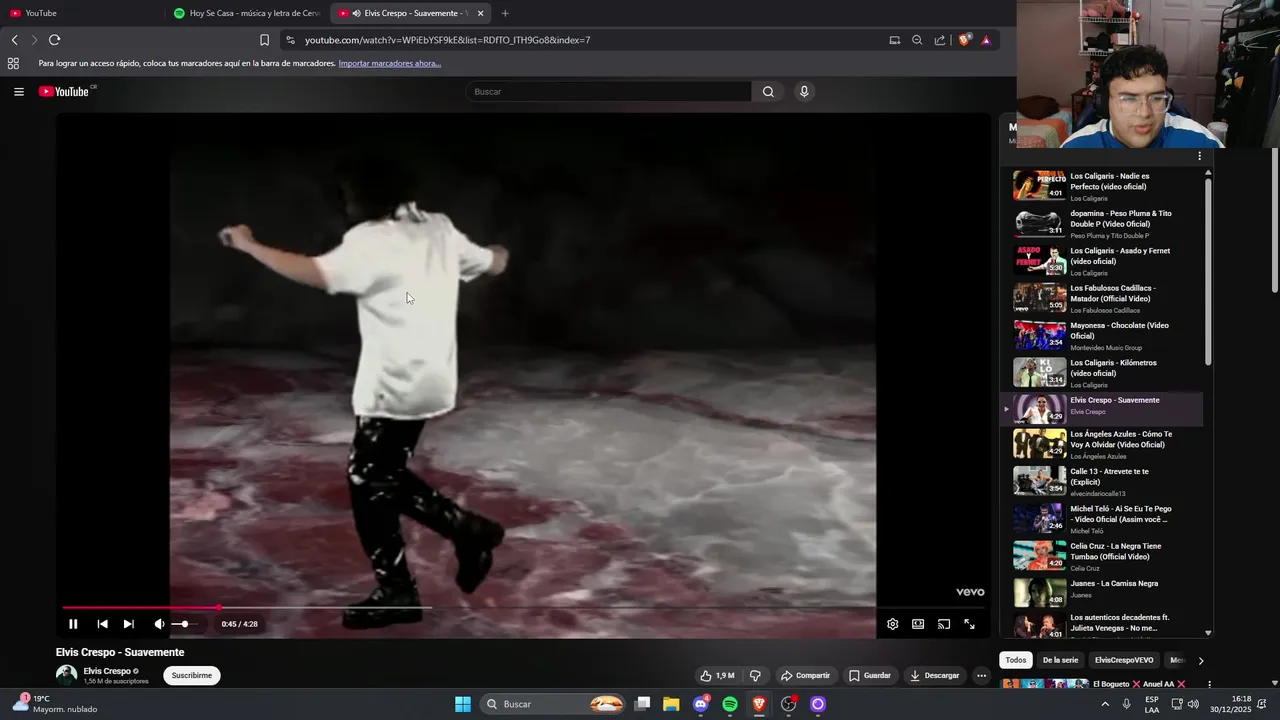This screenshot has height=720, width=1280.
Task: Switch to theater mode view
Action: click(918, 624)
